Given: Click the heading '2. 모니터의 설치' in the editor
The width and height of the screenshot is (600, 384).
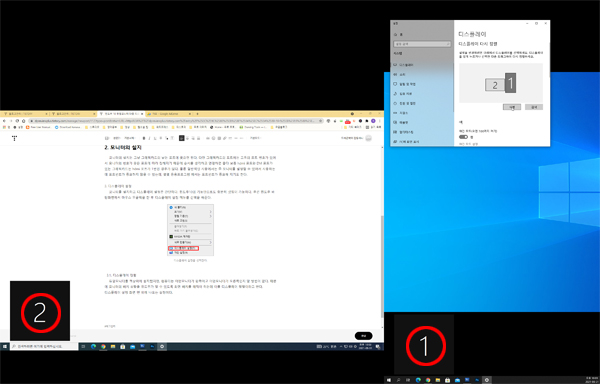Looking at the screenshot, I should 123,148.
